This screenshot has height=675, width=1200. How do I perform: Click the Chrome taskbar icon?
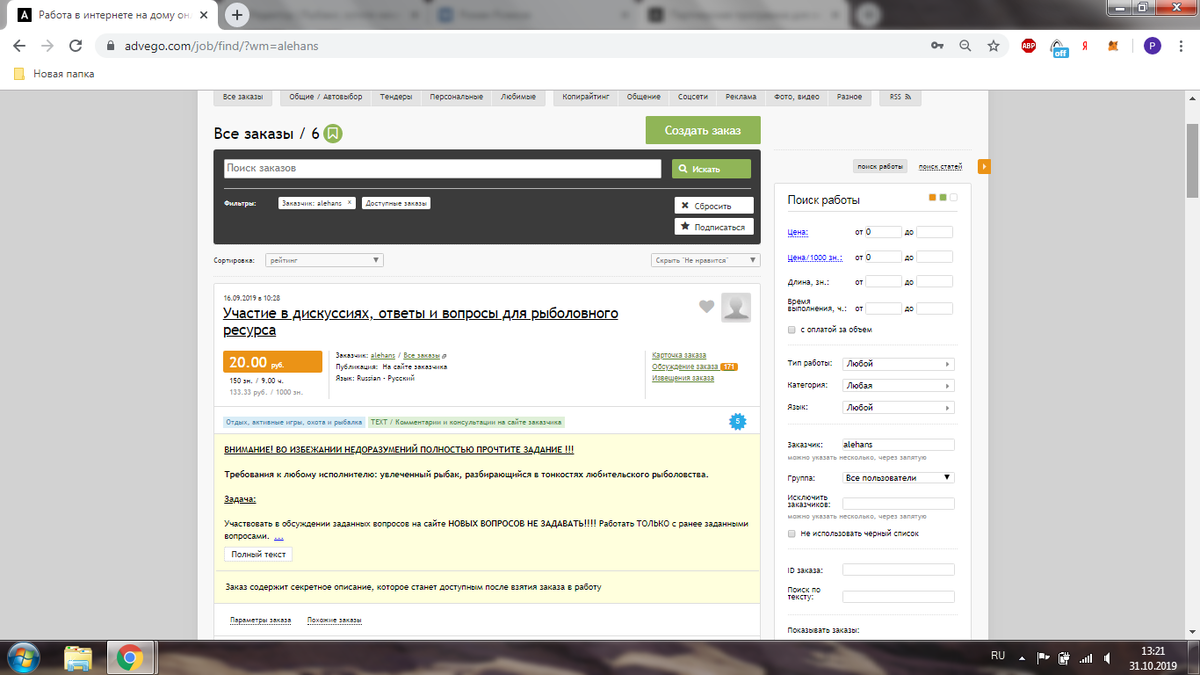[x=128, y=658]
